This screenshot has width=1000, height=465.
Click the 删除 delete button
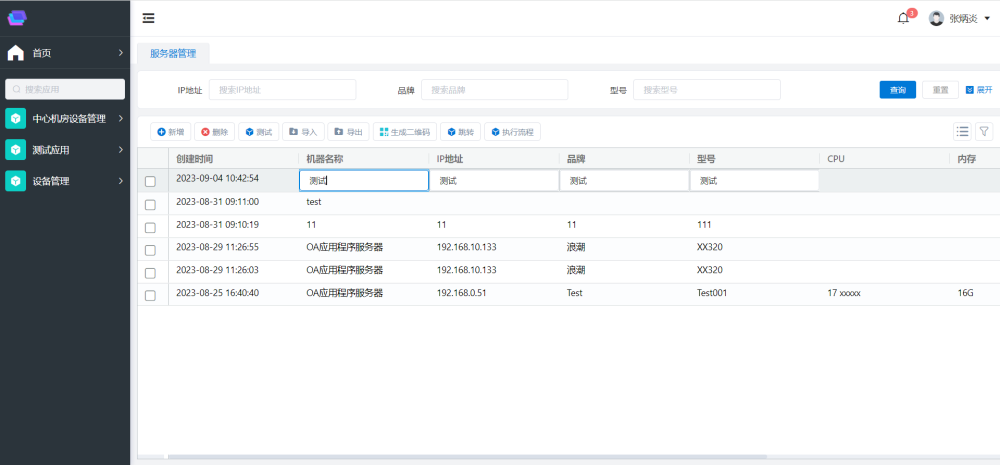(215, 132)
